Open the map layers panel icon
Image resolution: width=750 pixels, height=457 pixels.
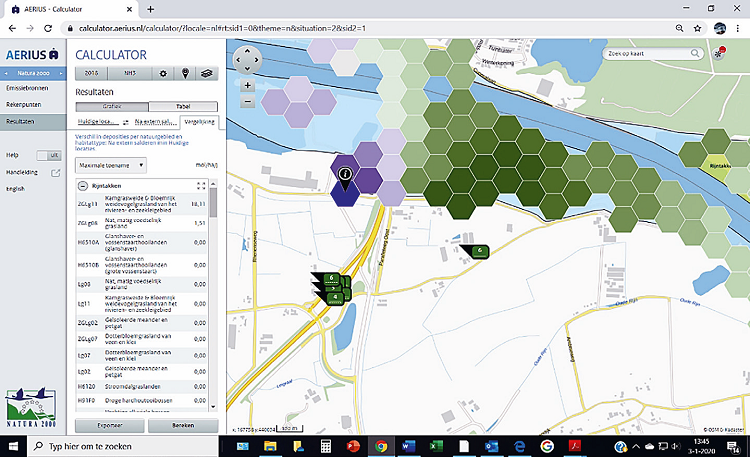[206, 73]
